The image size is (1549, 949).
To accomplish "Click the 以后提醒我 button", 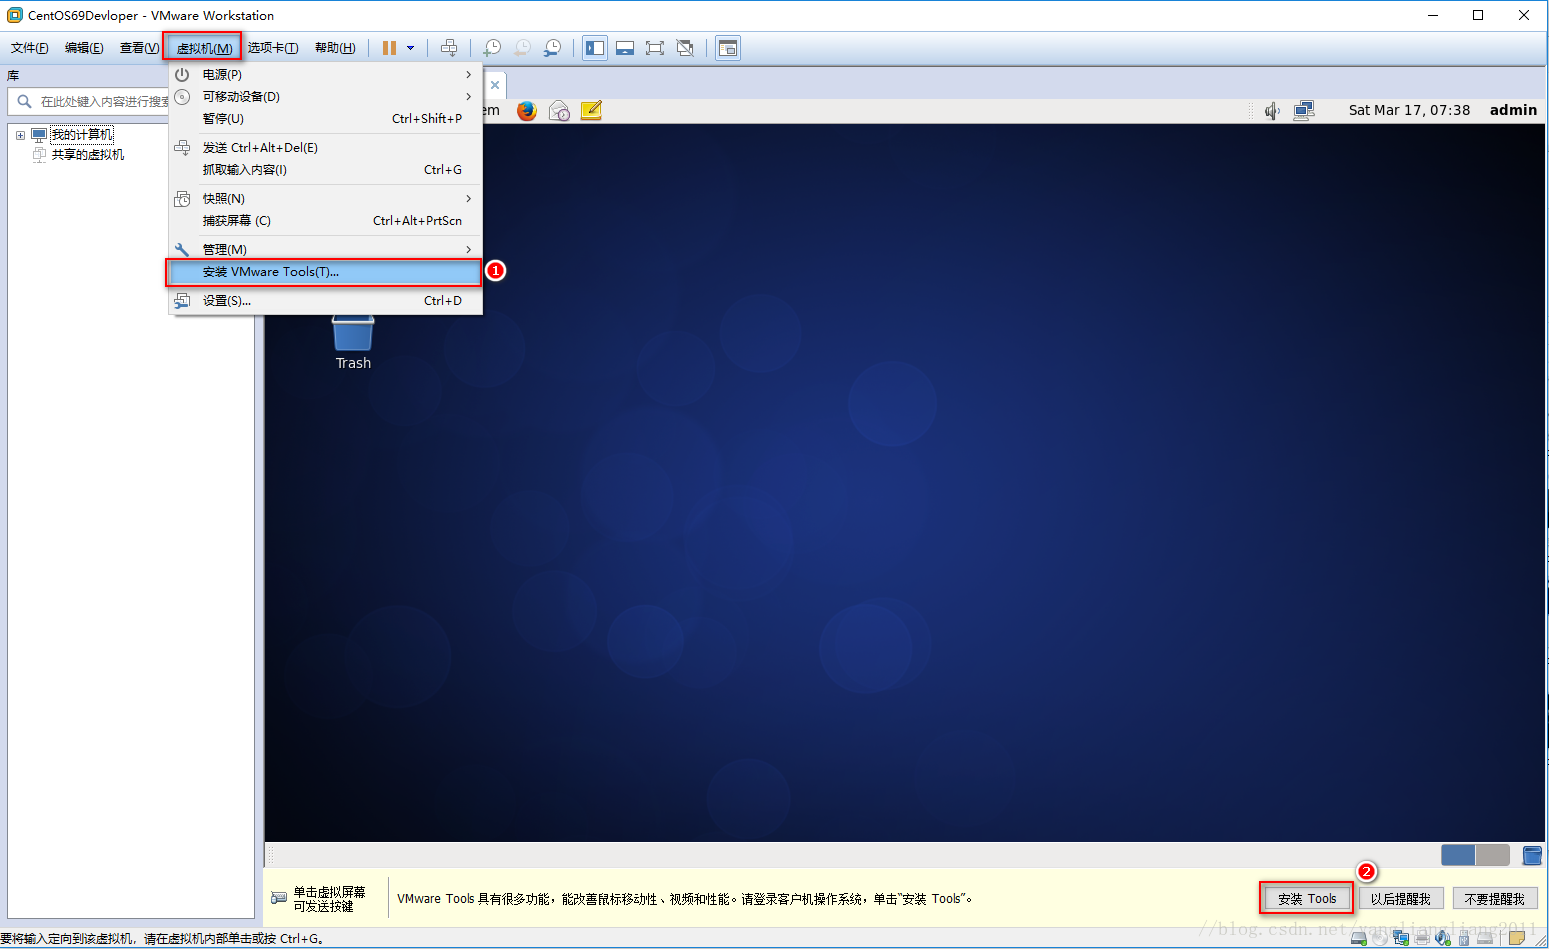I will [x=1401, y=899].
